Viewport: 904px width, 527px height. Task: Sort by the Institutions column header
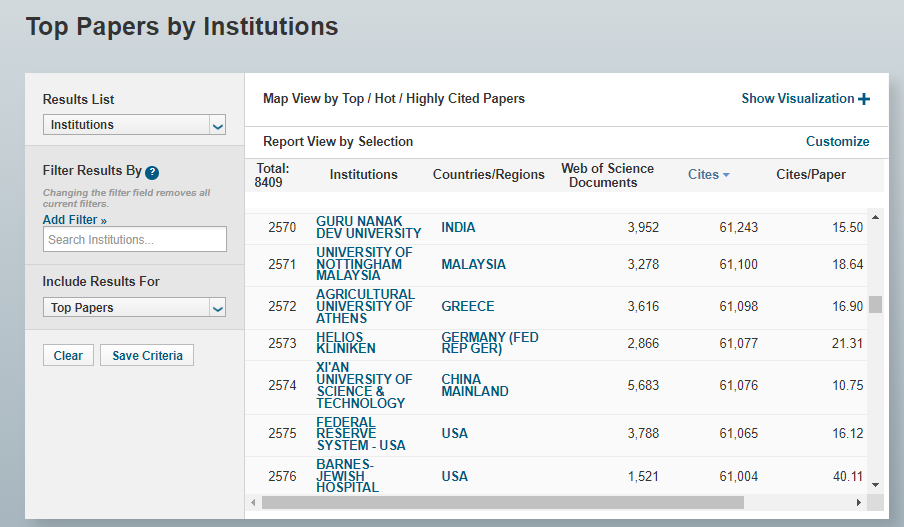click(x=363, y=175)
